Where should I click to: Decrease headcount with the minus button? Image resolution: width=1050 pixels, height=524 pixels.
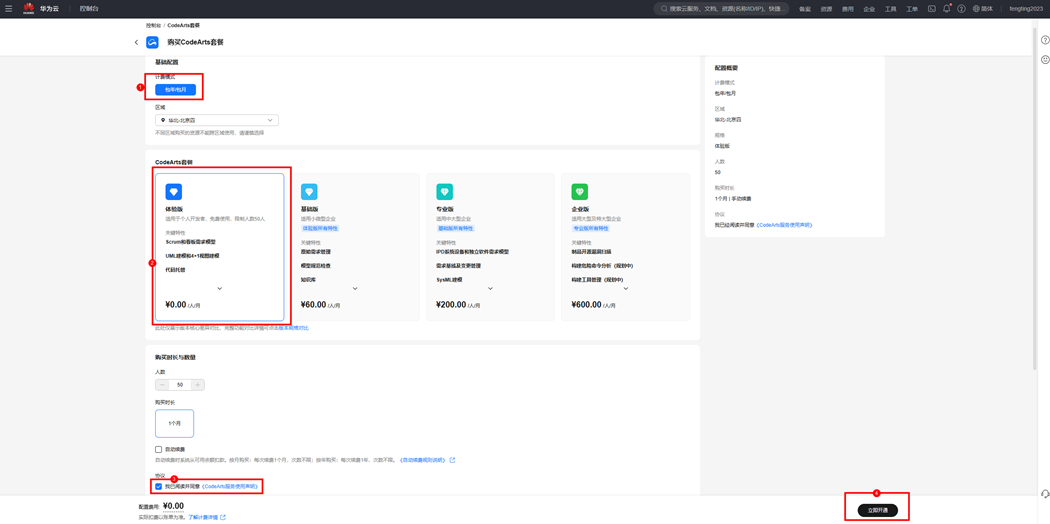[x=162, y=385]
